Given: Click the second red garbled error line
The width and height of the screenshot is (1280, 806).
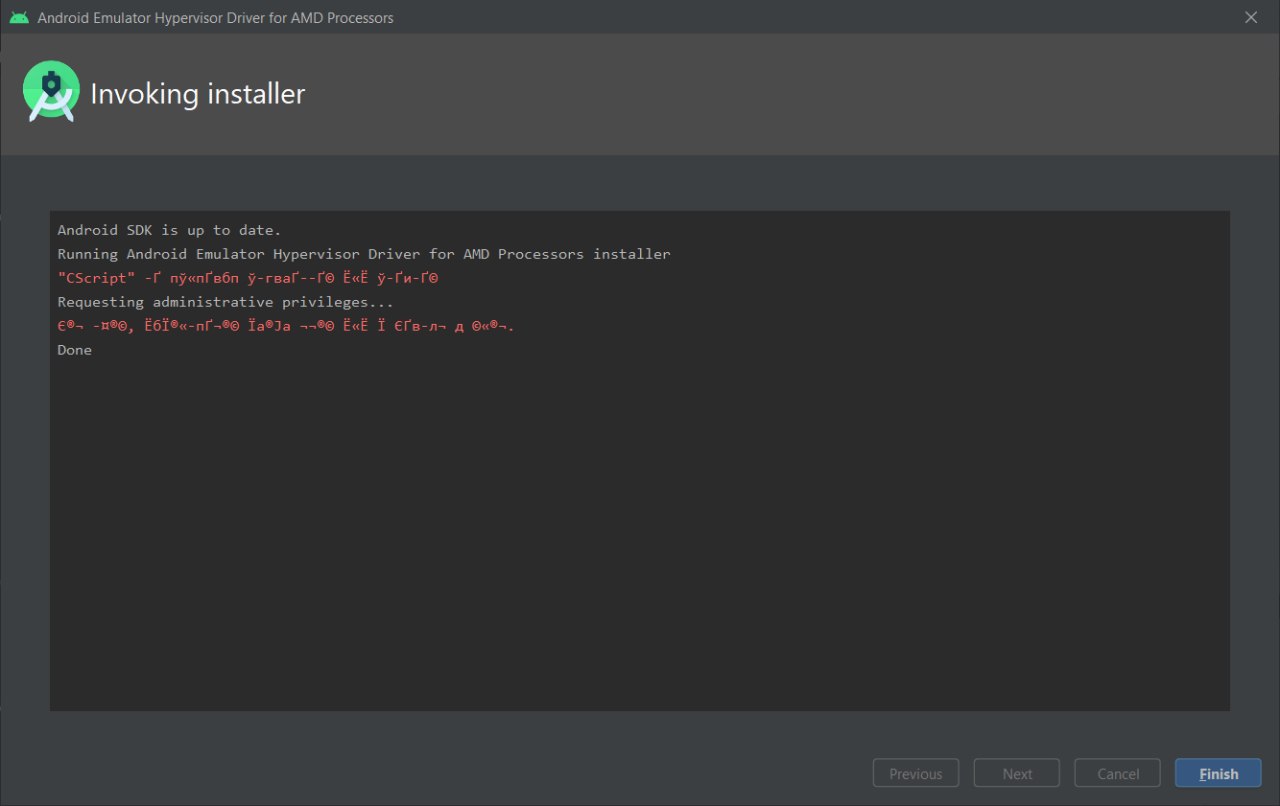Looking at the screenshot, I should coord(286,326).
